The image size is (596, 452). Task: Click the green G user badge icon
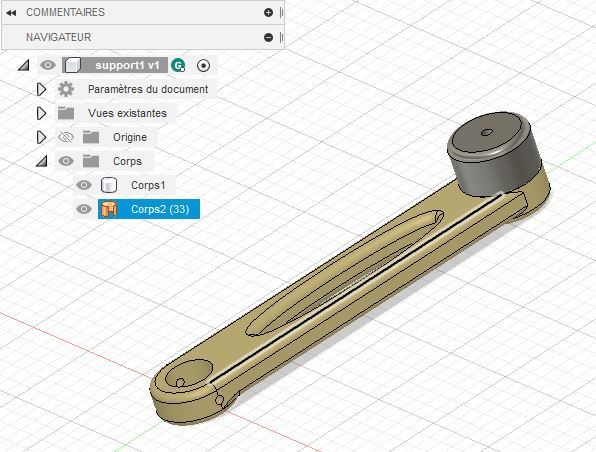[178, 65]
